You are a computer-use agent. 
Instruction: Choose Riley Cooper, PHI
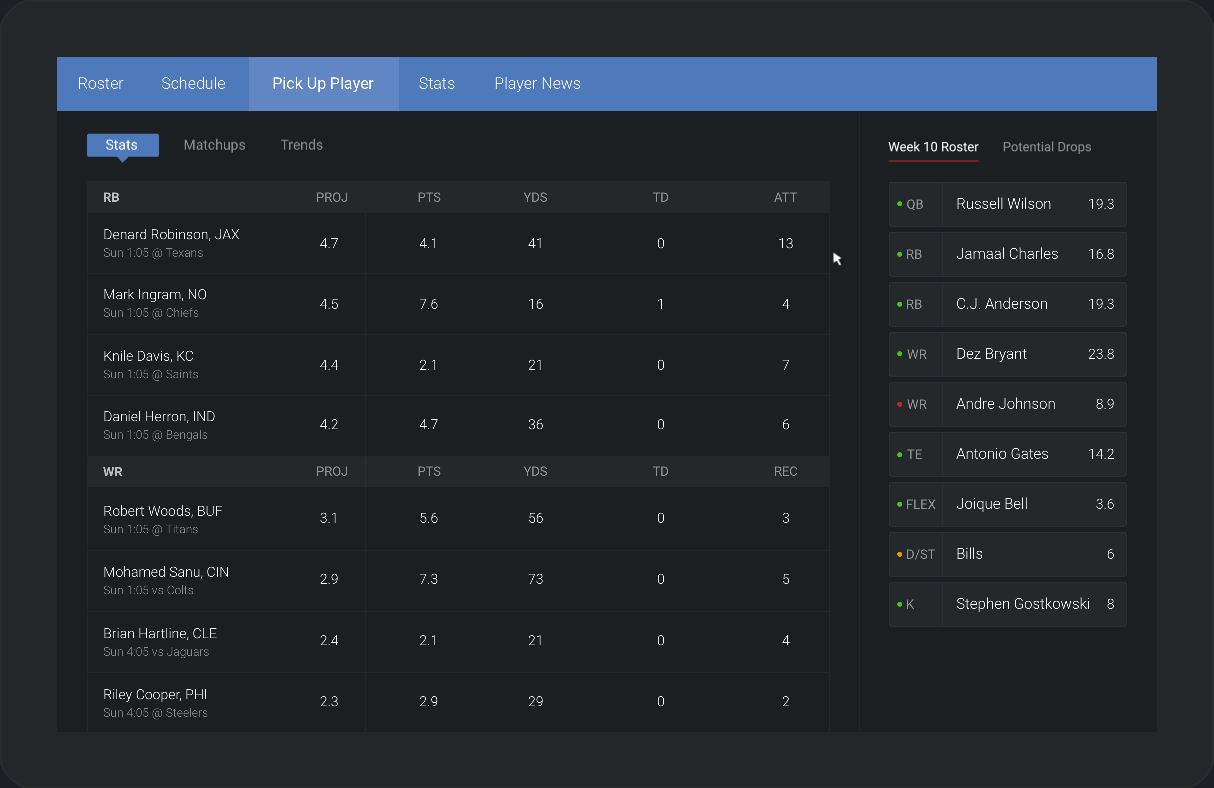pos(155,694)
